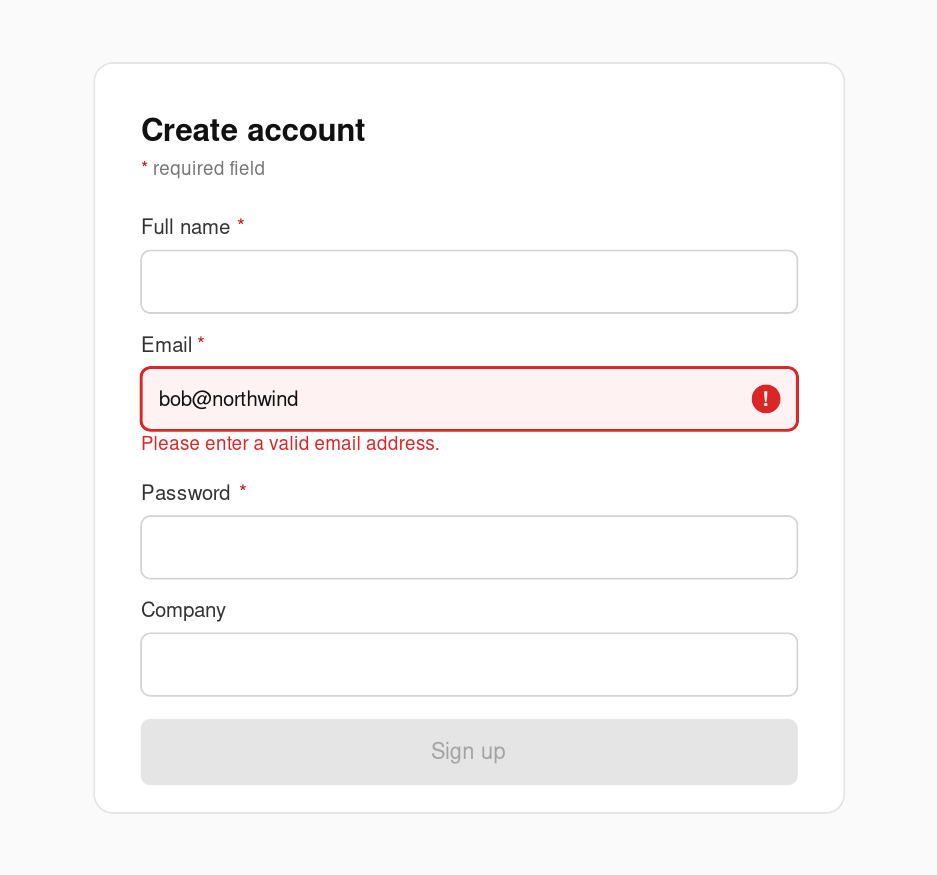Click the 'required field' legend text
937x875 pixels.
(208, 169)
